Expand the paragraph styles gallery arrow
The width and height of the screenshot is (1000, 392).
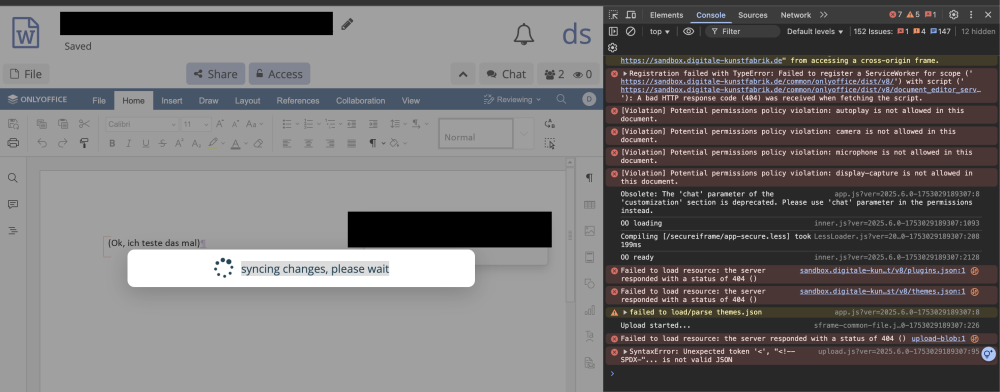click(524, 134)
